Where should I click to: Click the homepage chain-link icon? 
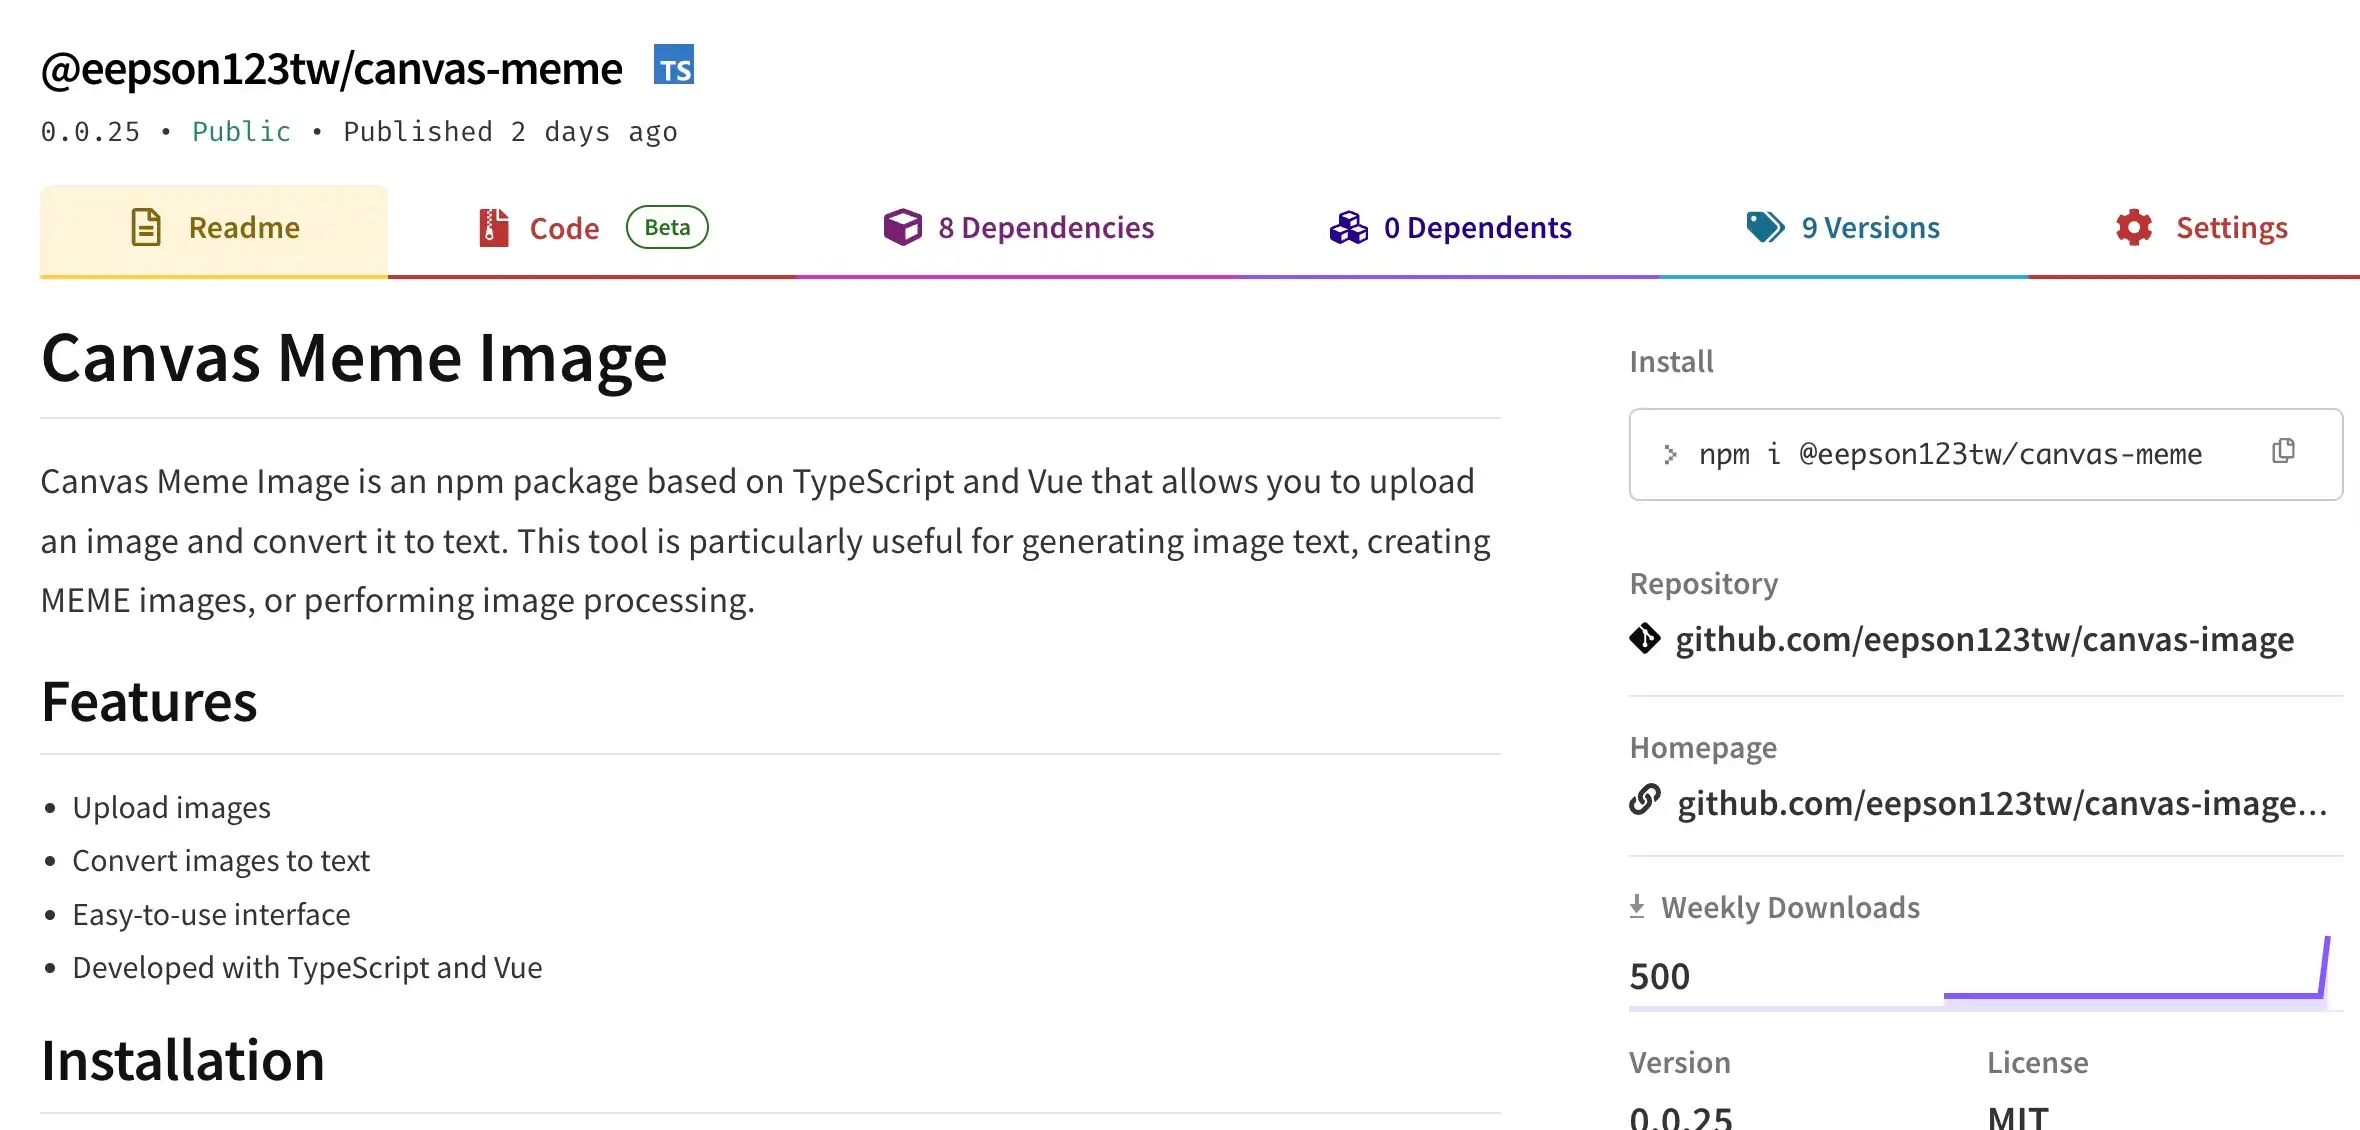click(x=1645, y=800)
